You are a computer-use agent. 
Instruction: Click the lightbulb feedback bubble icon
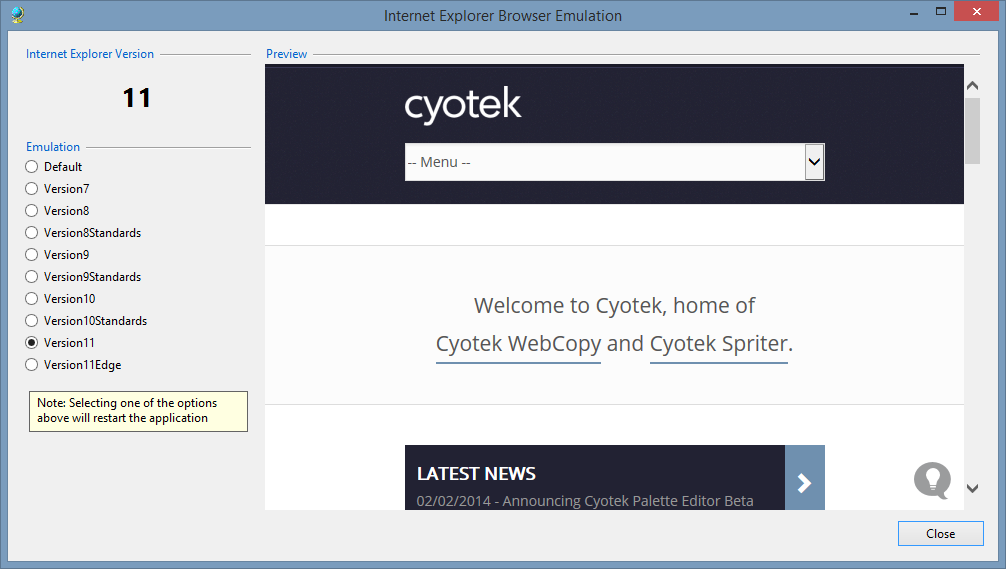[932, 480]
